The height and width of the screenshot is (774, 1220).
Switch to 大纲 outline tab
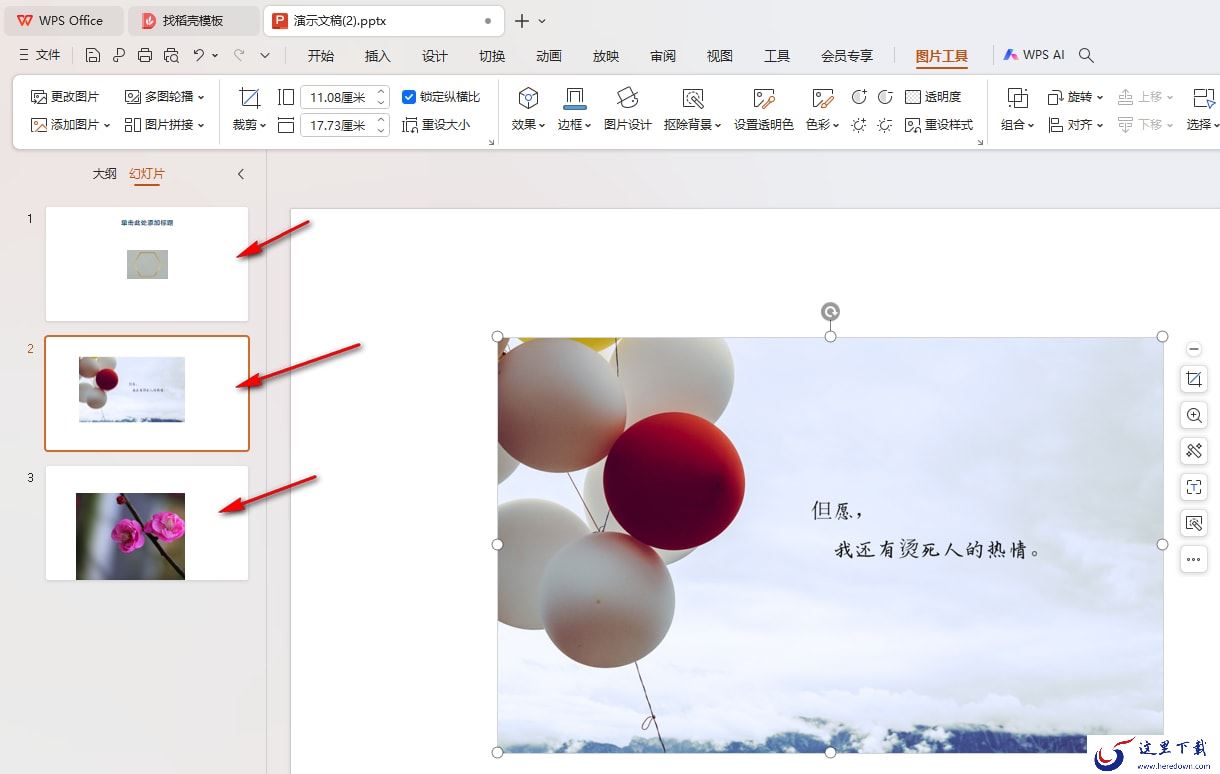point(105,174)
